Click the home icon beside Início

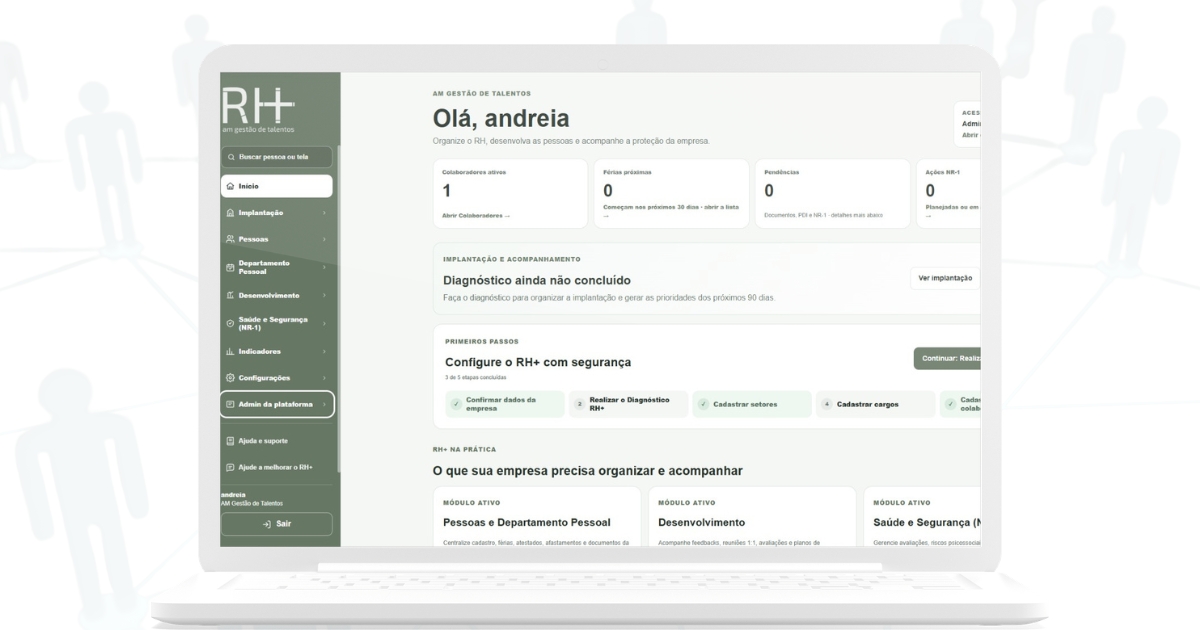pos(231,186)
